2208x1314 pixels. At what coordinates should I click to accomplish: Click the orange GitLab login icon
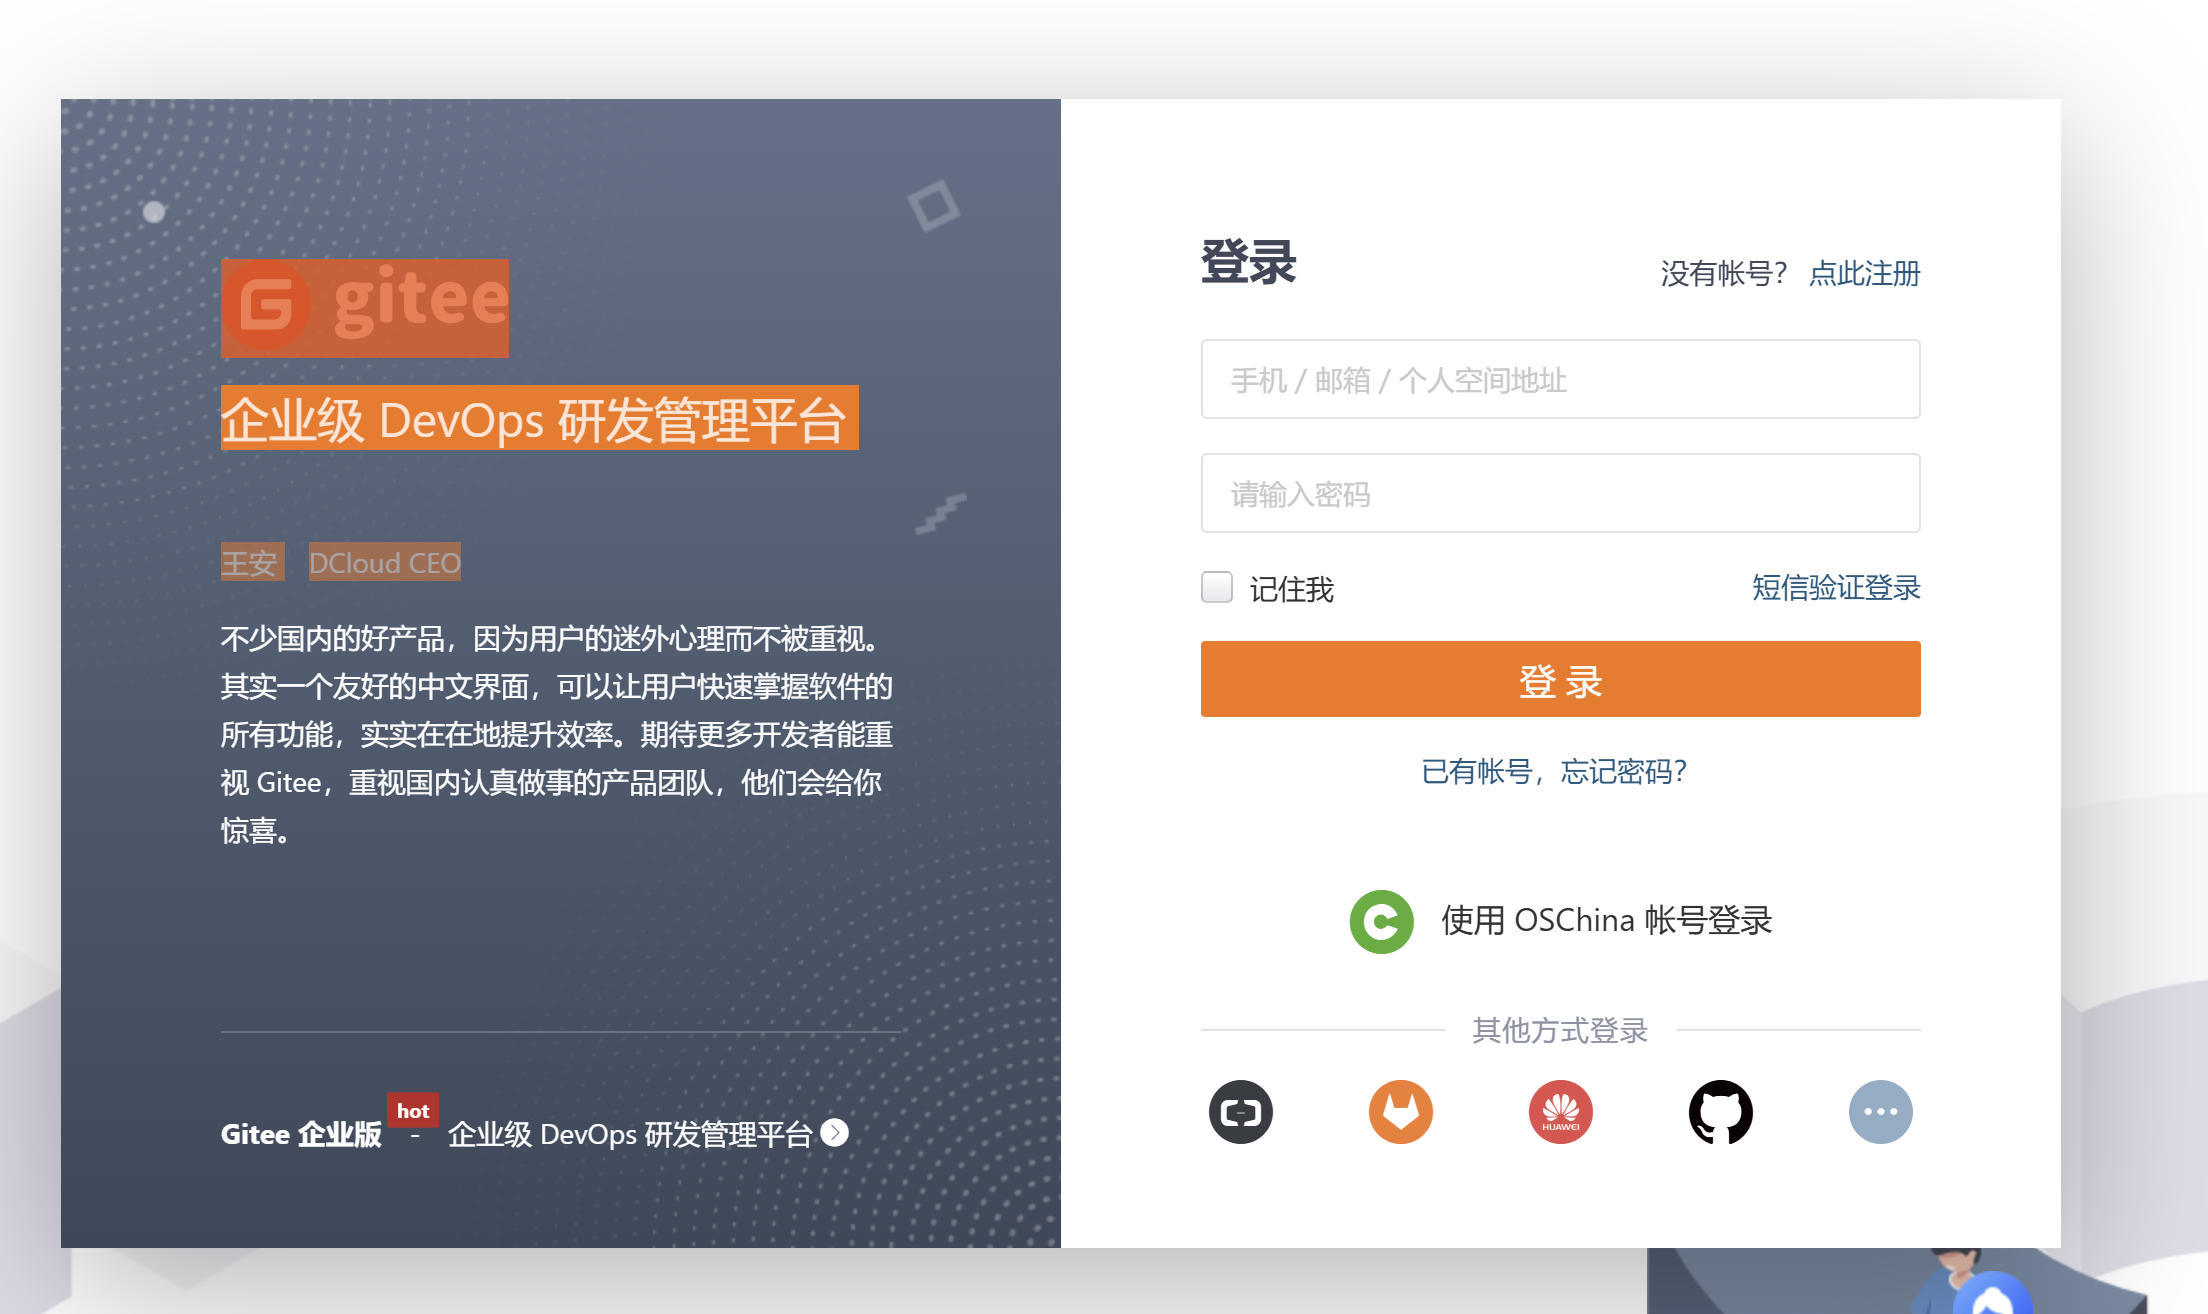tap(1400, 1111)
